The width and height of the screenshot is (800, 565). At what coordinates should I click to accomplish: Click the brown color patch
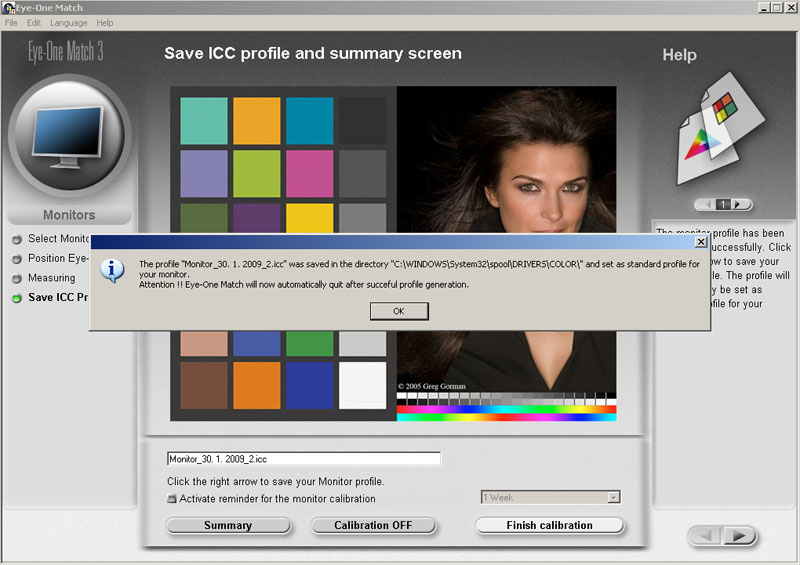(204, 385)
